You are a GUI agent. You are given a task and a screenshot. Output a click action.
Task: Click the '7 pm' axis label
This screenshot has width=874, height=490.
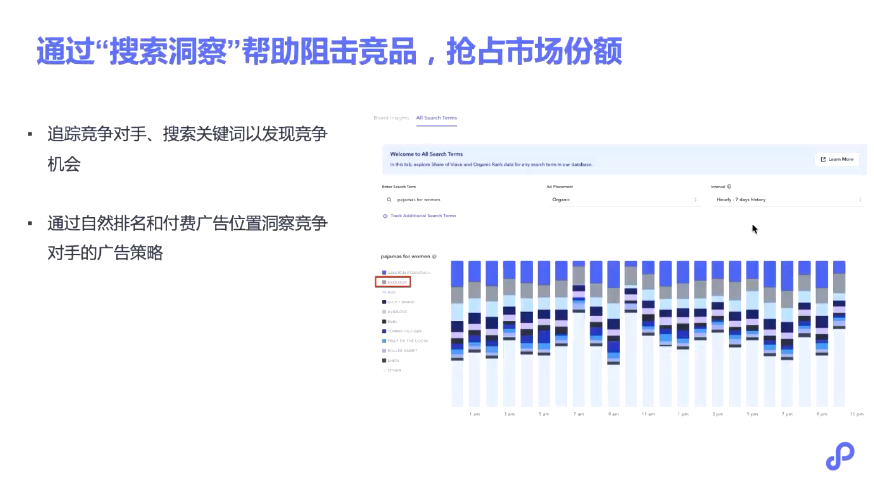[786, 414]
